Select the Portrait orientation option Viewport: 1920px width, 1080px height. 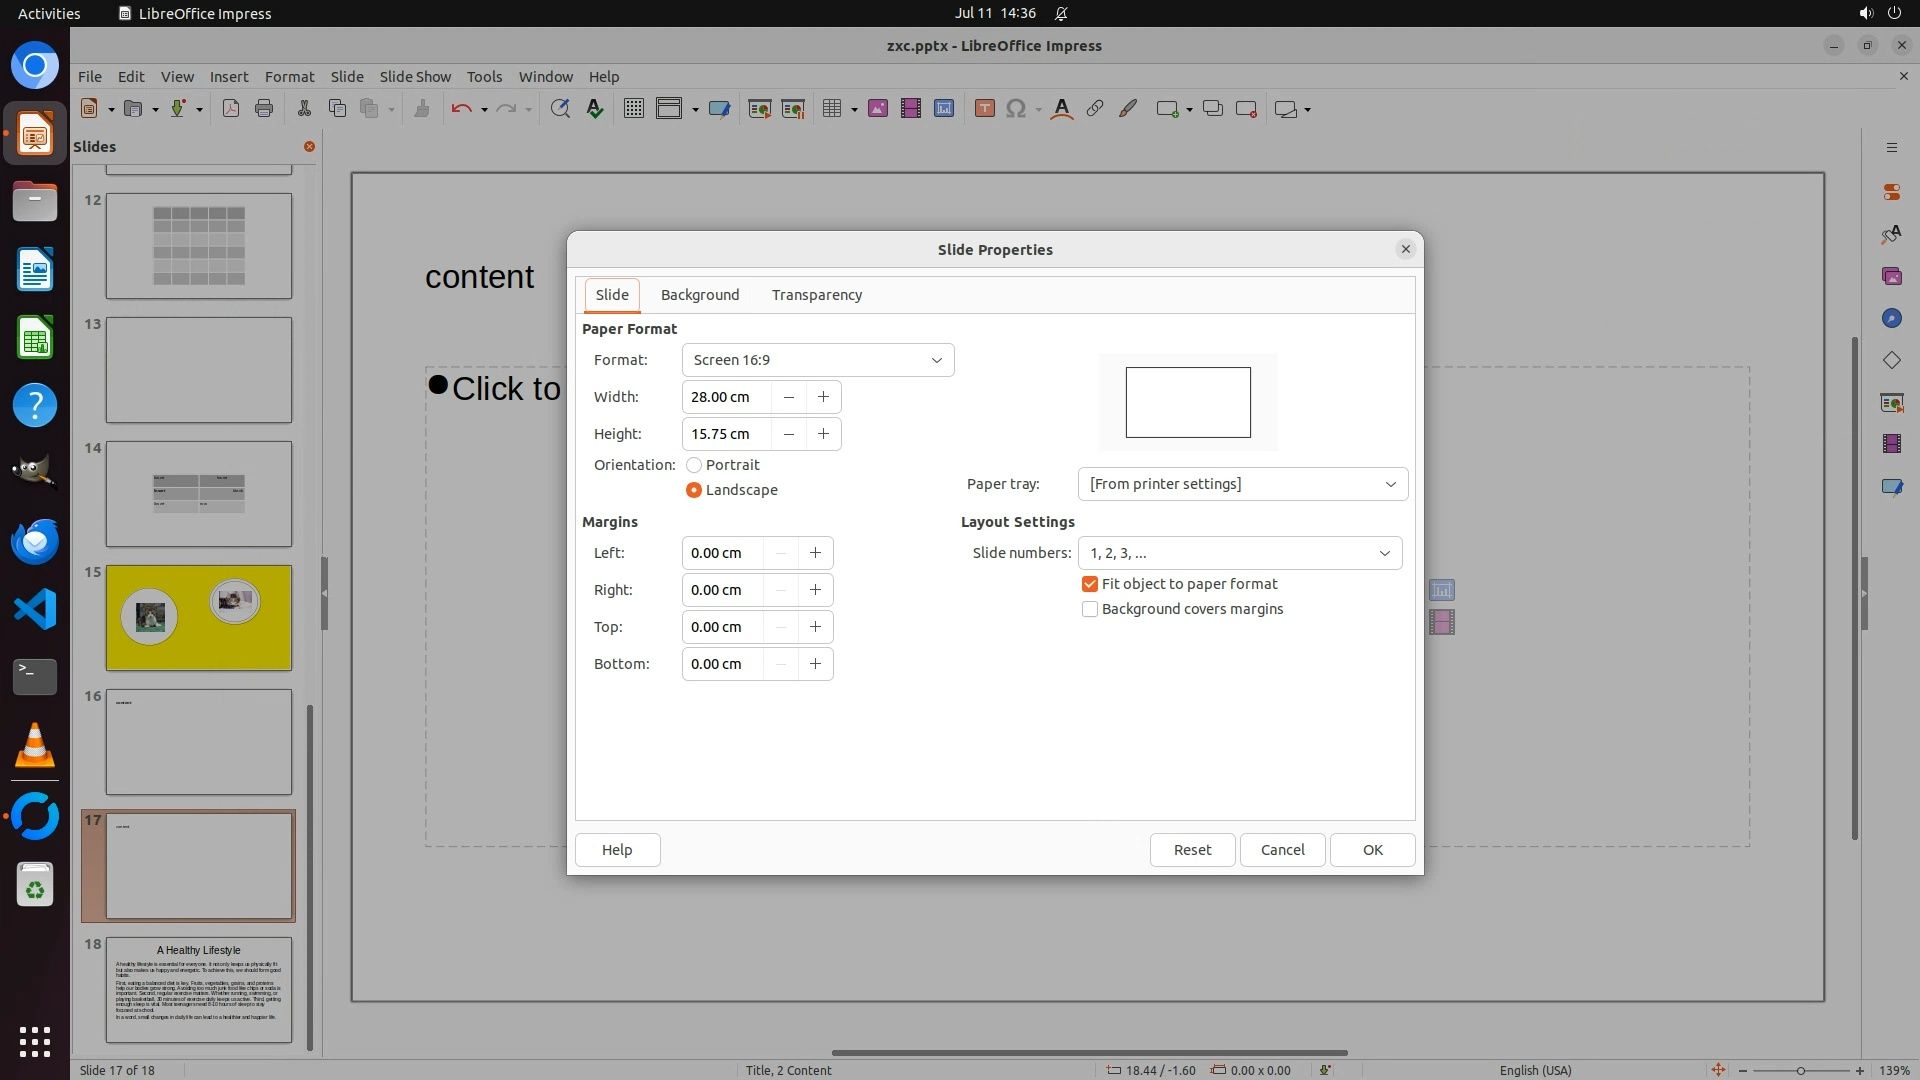(694, 465)
